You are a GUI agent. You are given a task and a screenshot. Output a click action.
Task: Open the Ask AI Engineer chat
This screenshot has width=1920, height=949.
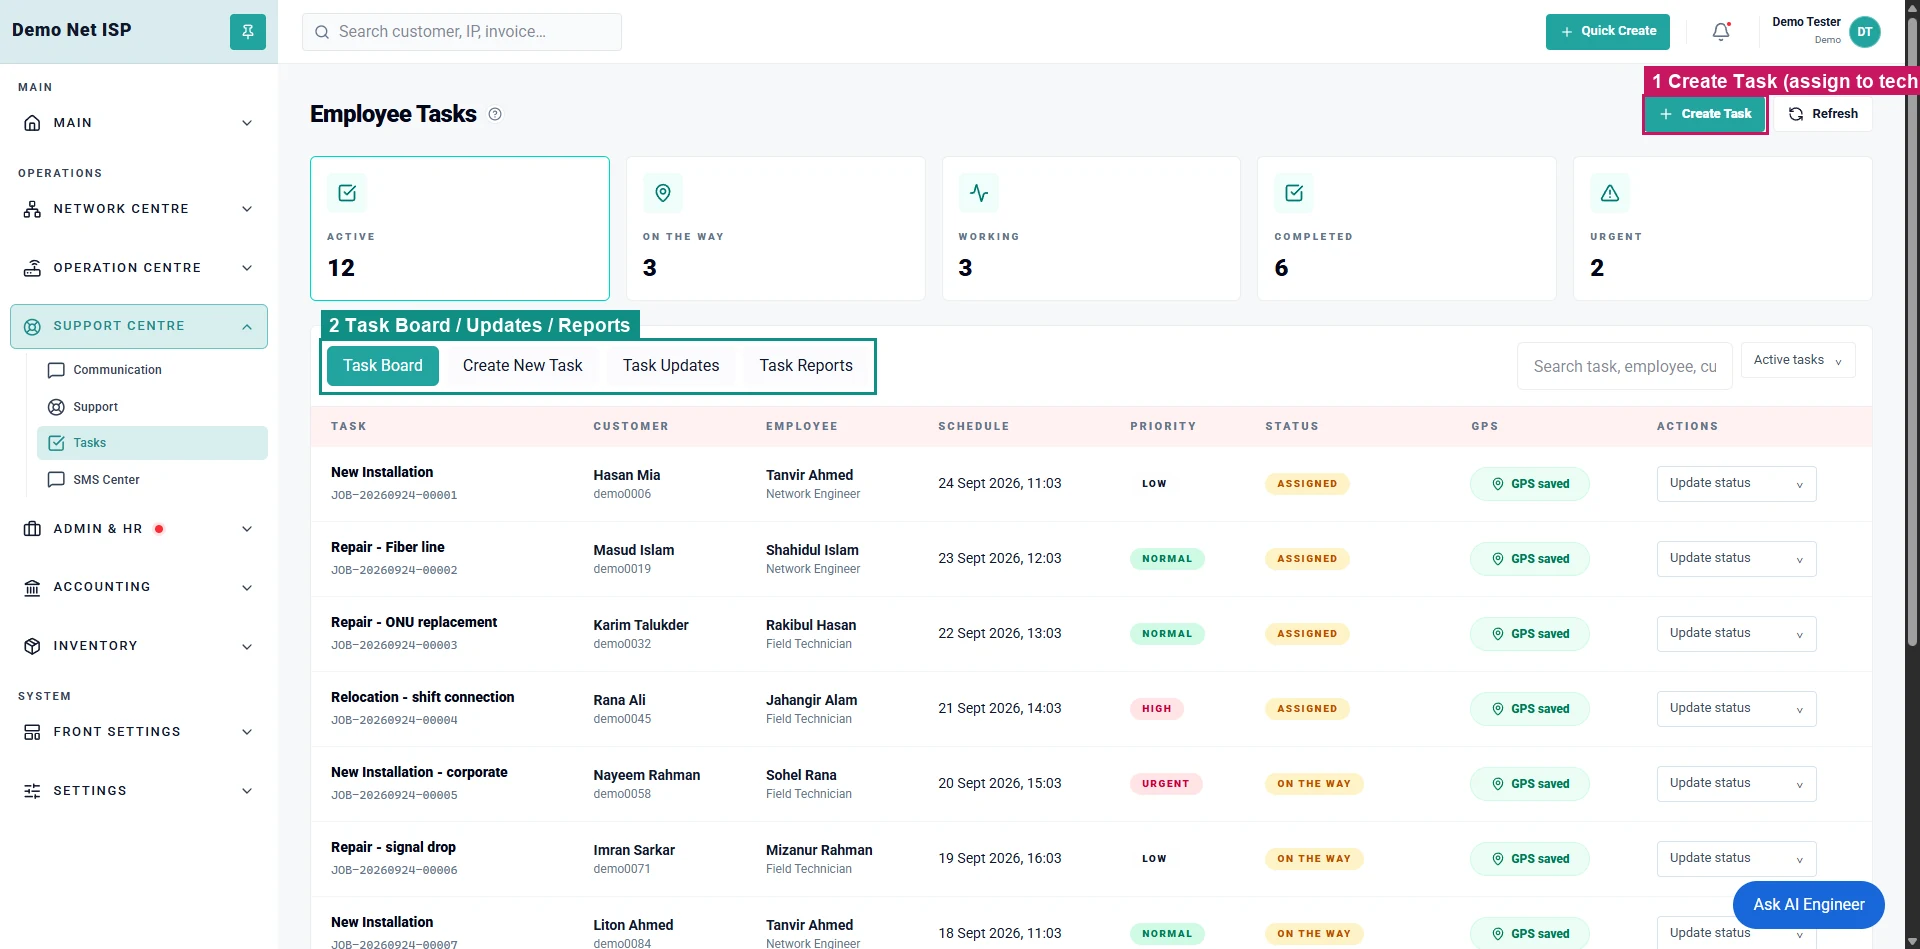tap(1809, 905)
